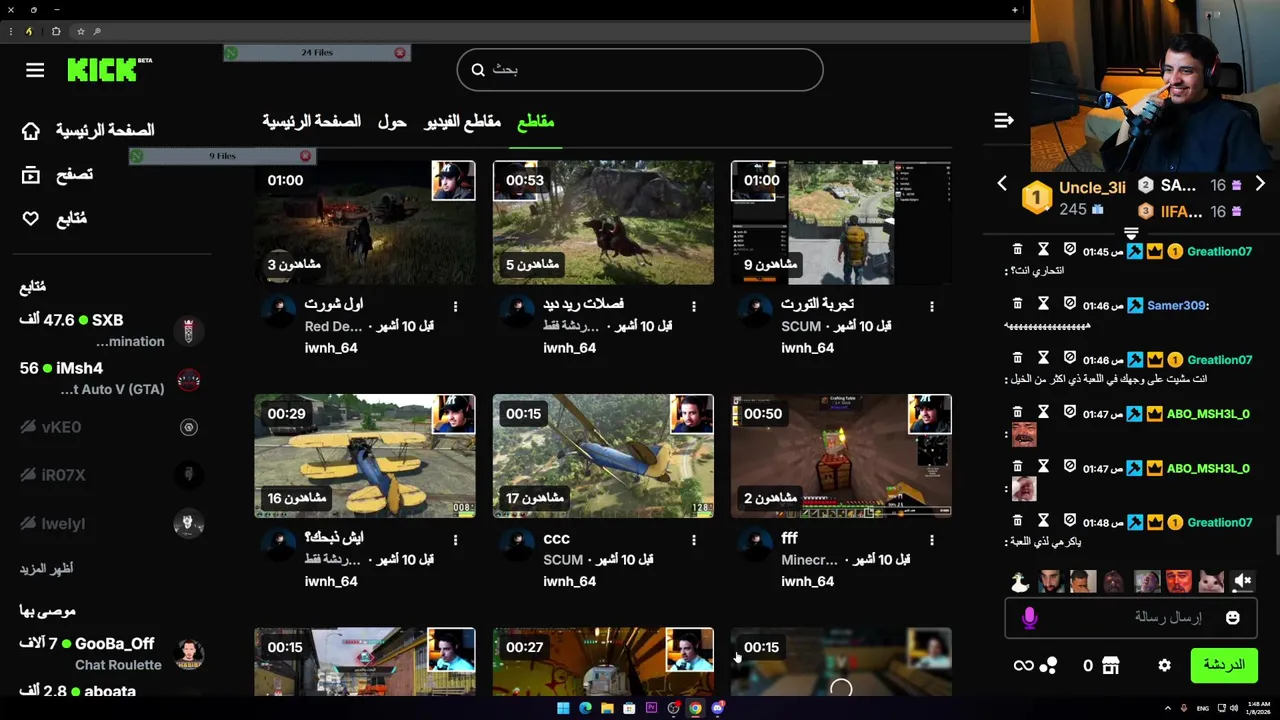1280x720 pixels.
Task: Expand followed channels with أظهر المزيد
Action: (x=46, y=568)
